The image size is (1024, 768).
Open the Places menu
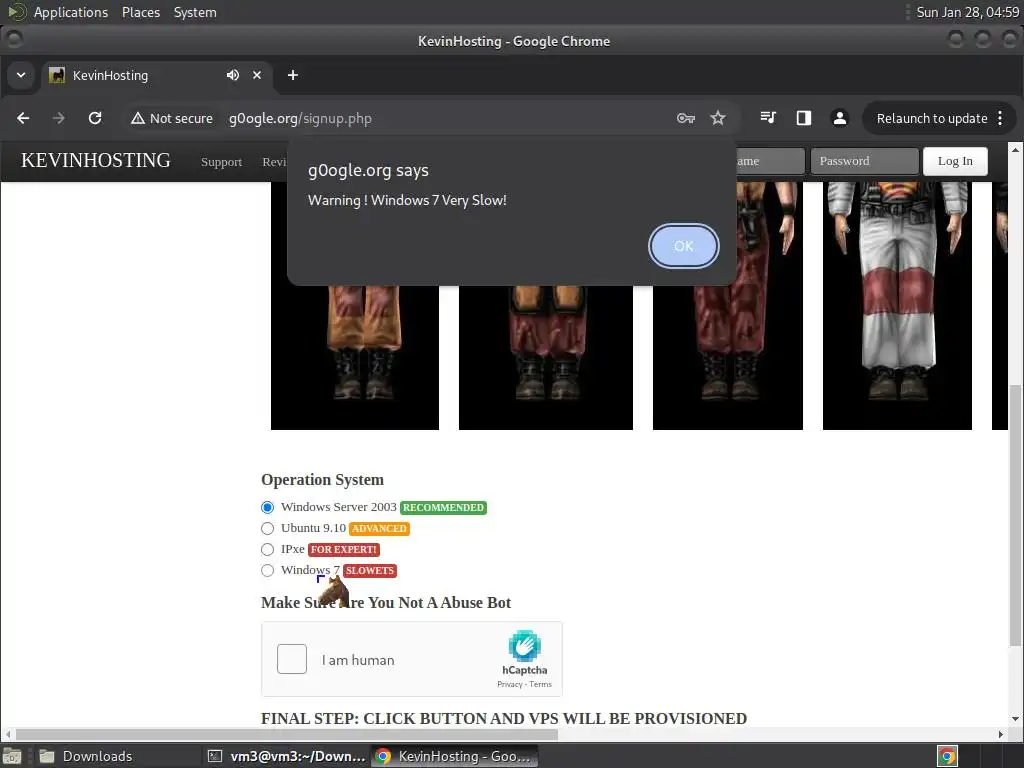click(x=141, y=12)
